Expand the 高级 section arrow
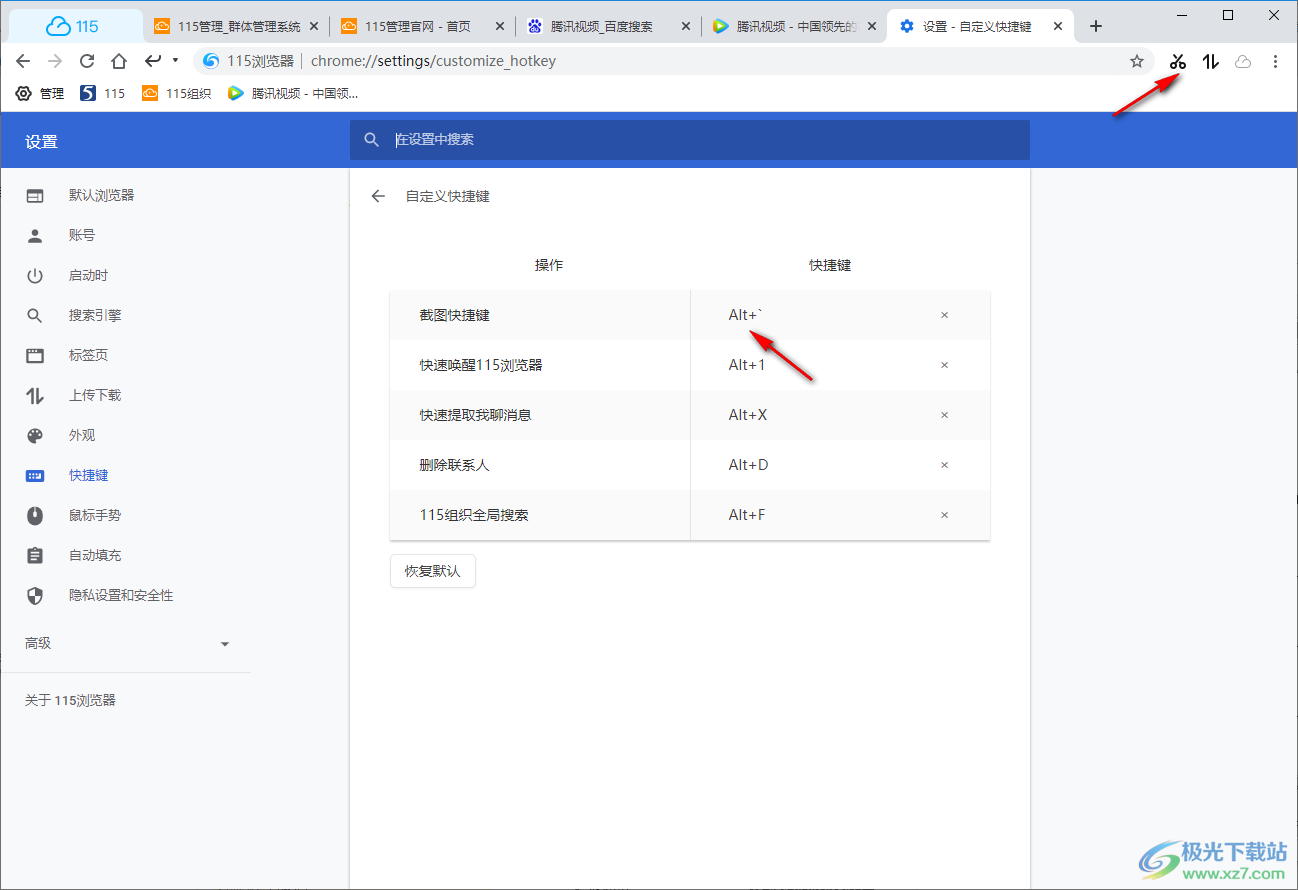Image resolution: width=1298 pixels, height=890 pixels. click(x=225, y=644)
